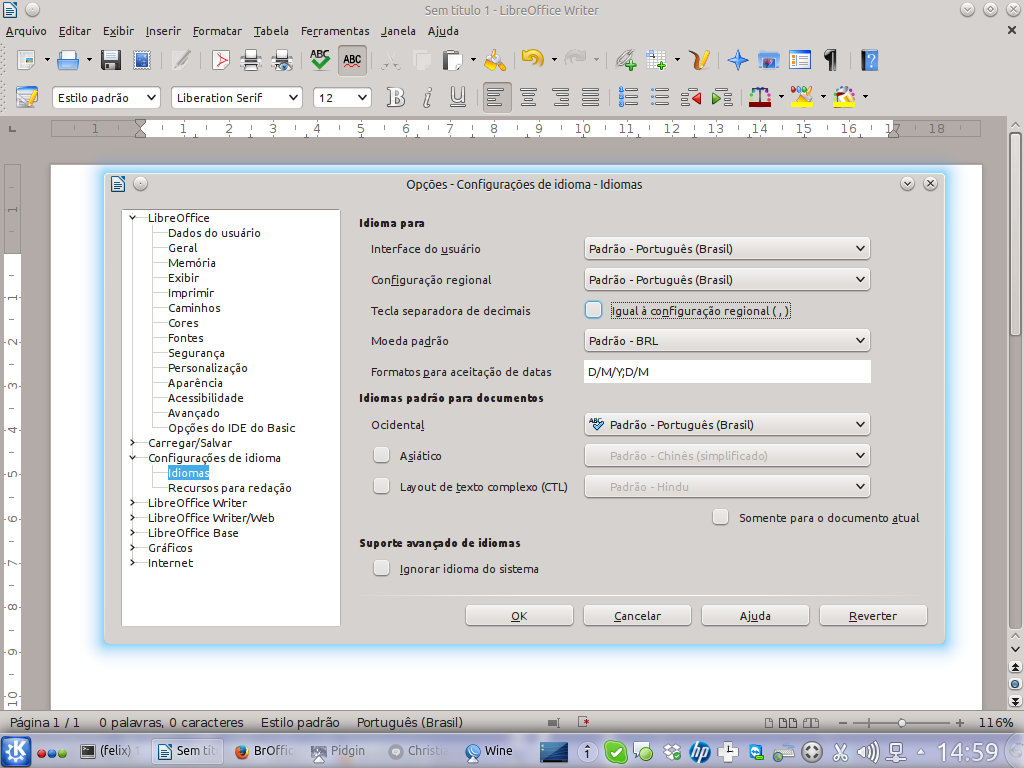The image size is (1024, 768).
Task: Click the Ajuda button in dialog
Action: (x=755, y=615)
